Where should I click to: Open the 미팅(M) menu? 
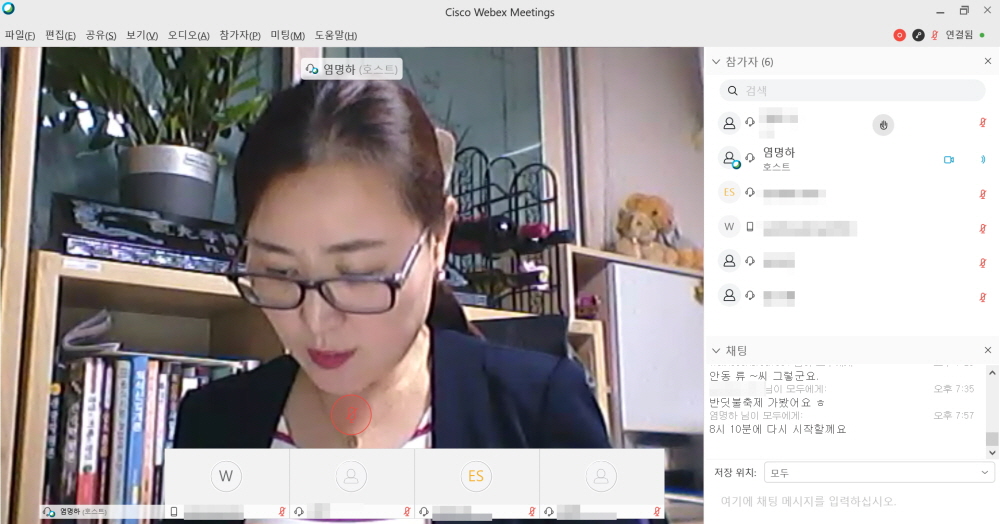[x=287, y=35]
